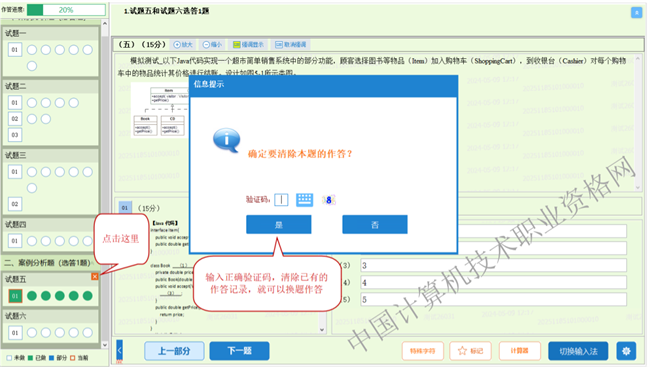The image size is (650, 367).
Task: Open the virtual keyboard icon beside 验证码
Action: coord(304,200)
